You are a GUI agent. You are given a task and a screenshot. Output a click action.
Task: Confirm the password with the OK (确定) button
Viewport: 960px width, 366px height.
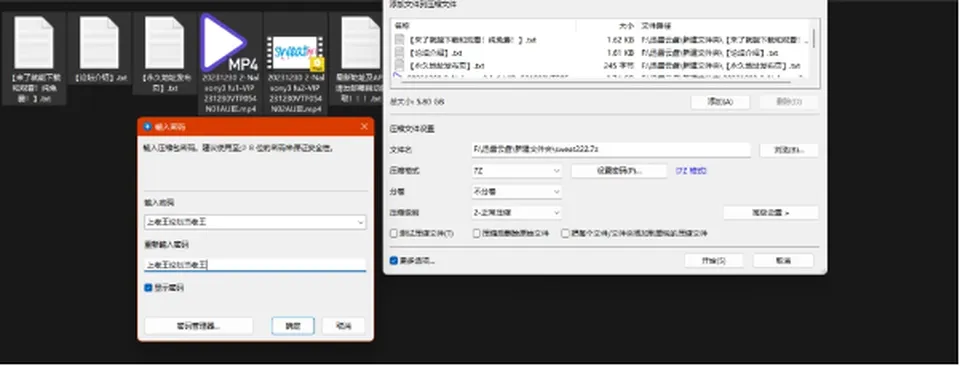click(x=293, y=326)
